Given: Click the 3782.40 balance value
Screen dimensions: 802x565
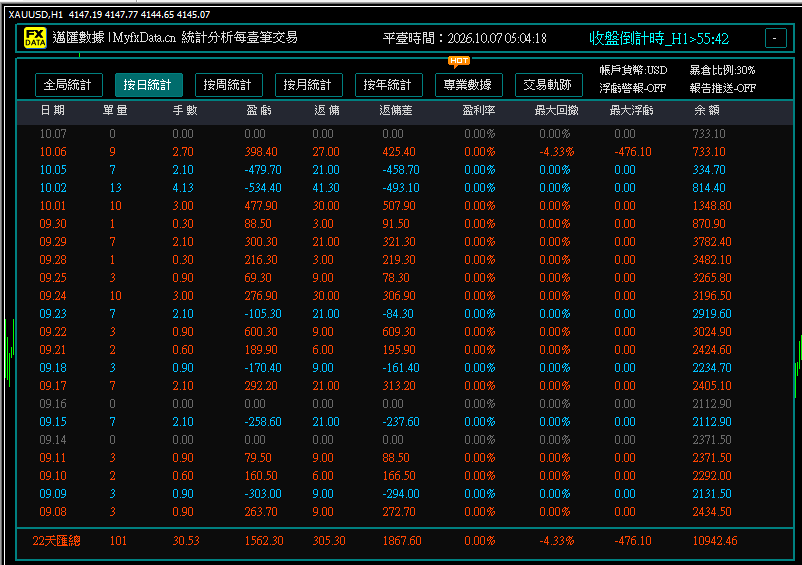Looking at the screenshot, I should click(712, 242).
